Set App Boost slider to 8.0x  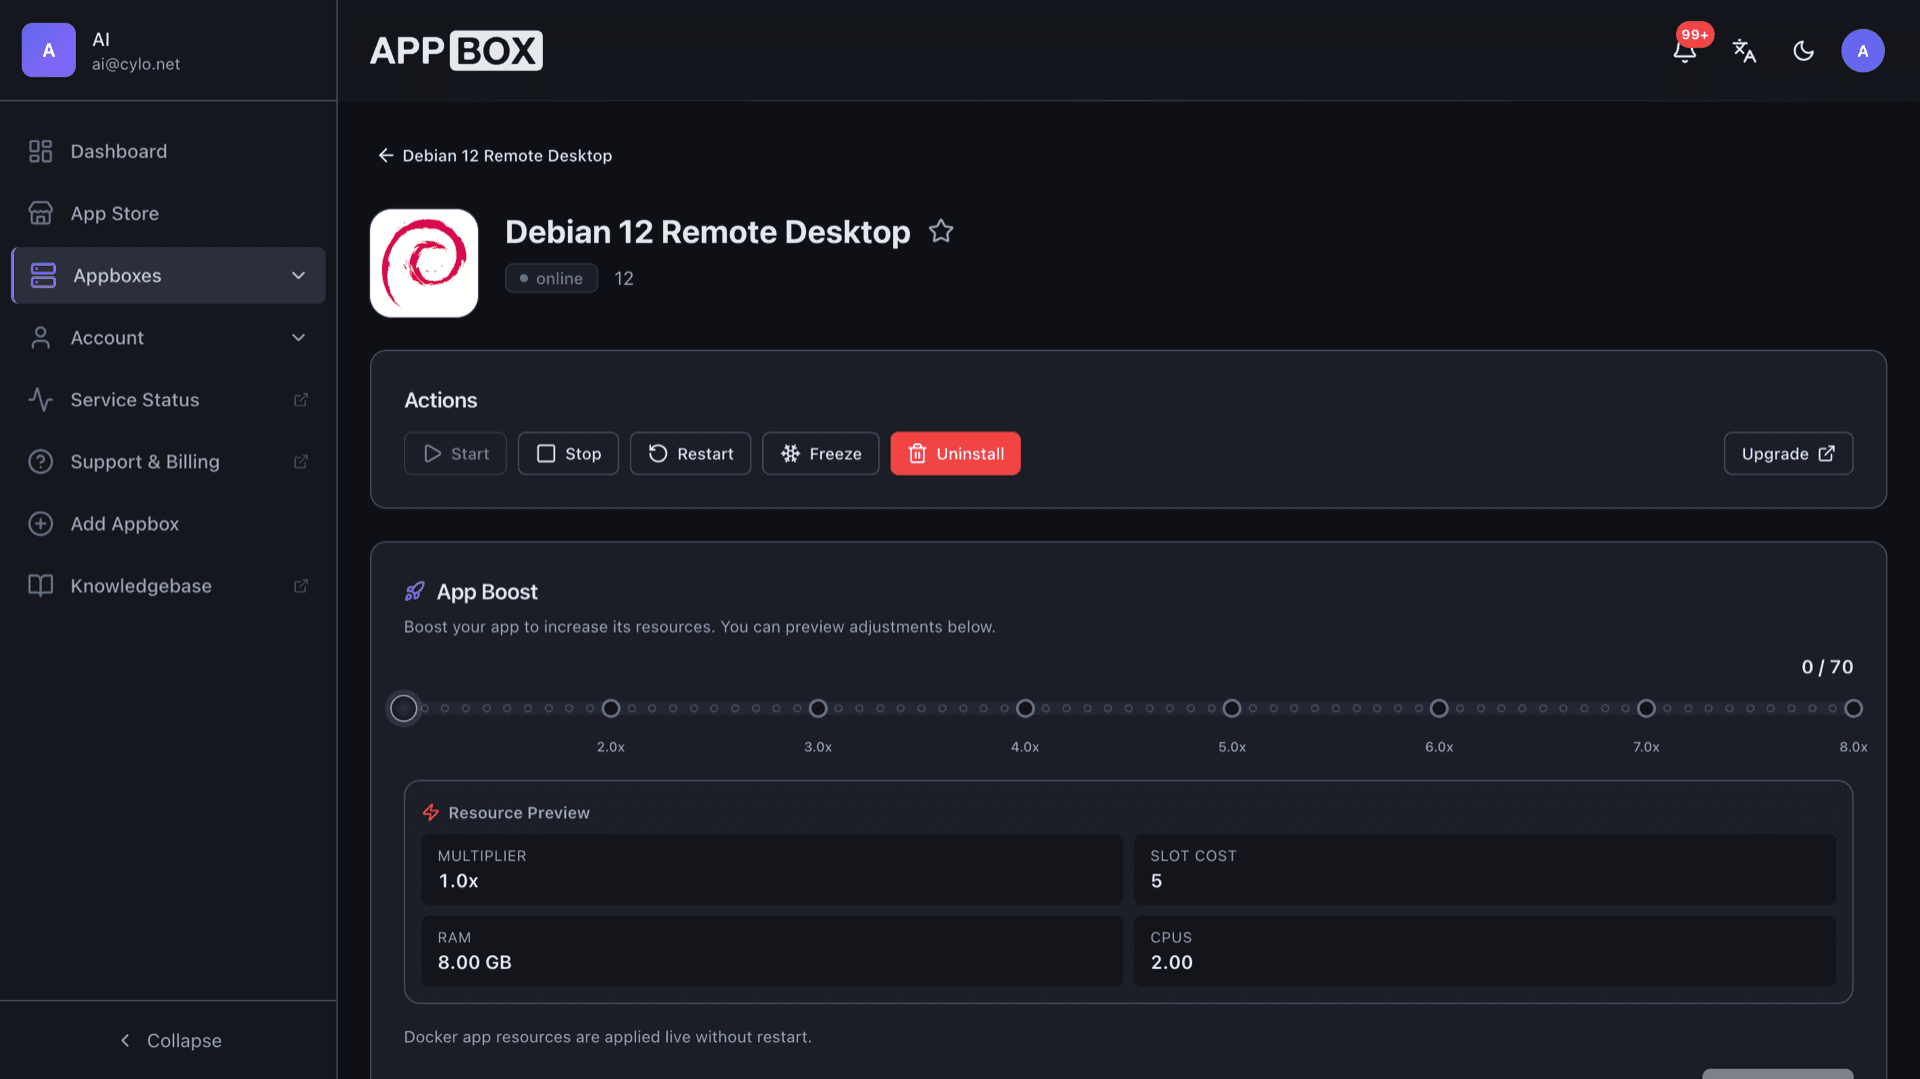pos(1853,708)
